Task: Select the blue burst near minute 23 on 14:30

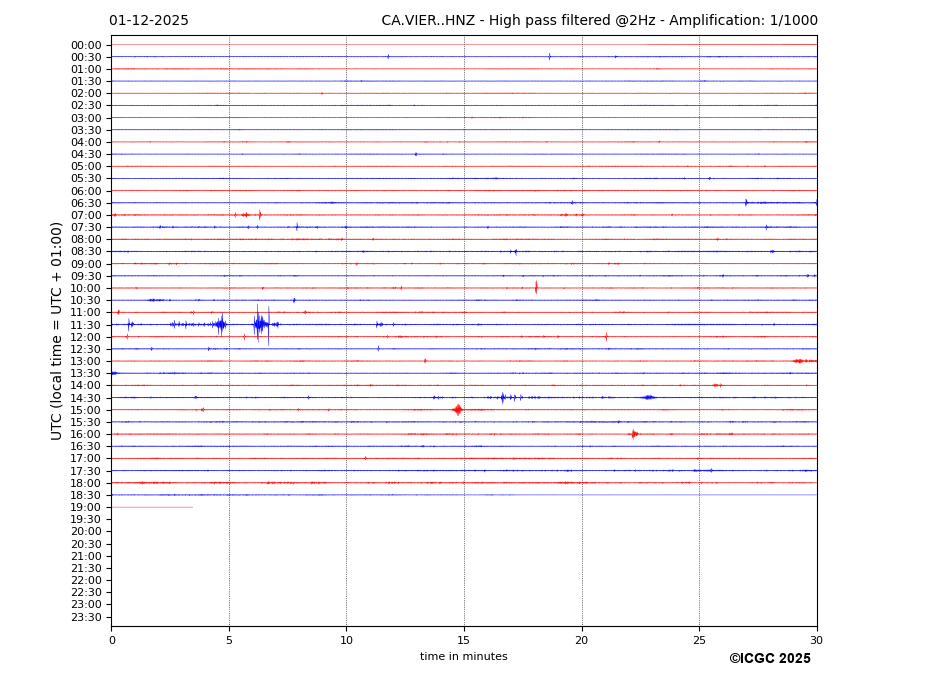Action: pos(648,397)
